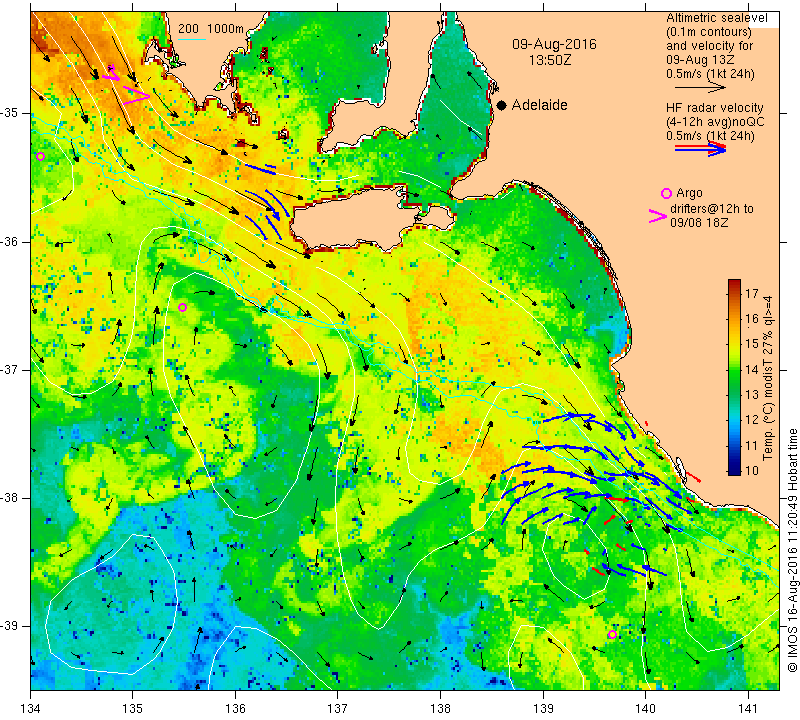Screen dimensions: 800x720
Task: Click the 141 longitude axis label
Action: coord(748,709)
